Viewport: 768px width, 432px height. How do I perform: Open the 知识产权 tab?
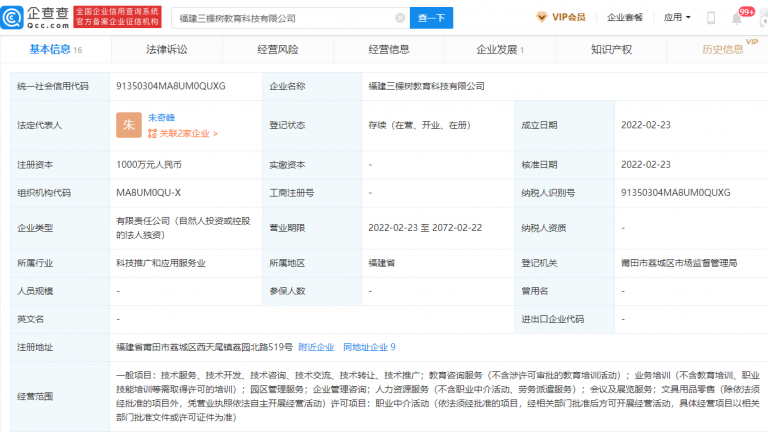[x=611, y=49]
